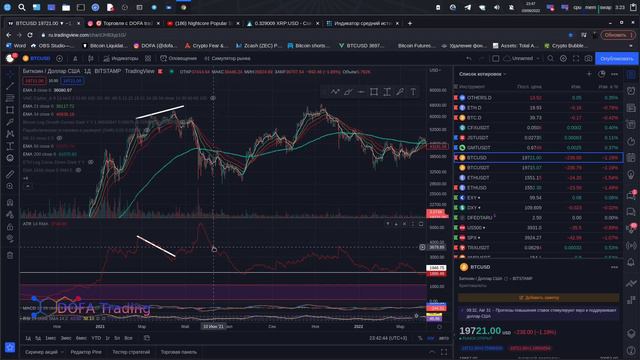Toggle visibility eye of MA 10 indicator

(59, 138)
